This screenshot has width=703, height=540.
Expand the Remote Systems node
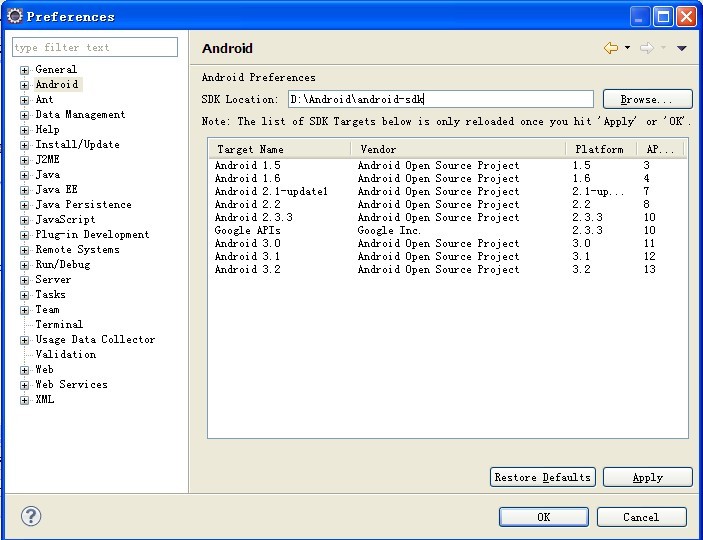[24, 250]
